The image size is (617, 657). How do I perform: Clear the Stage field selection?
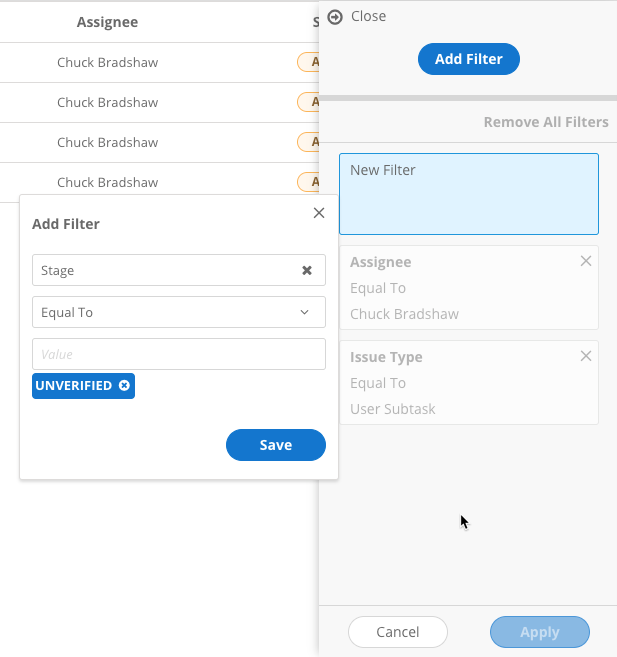[x=307, y=270]
